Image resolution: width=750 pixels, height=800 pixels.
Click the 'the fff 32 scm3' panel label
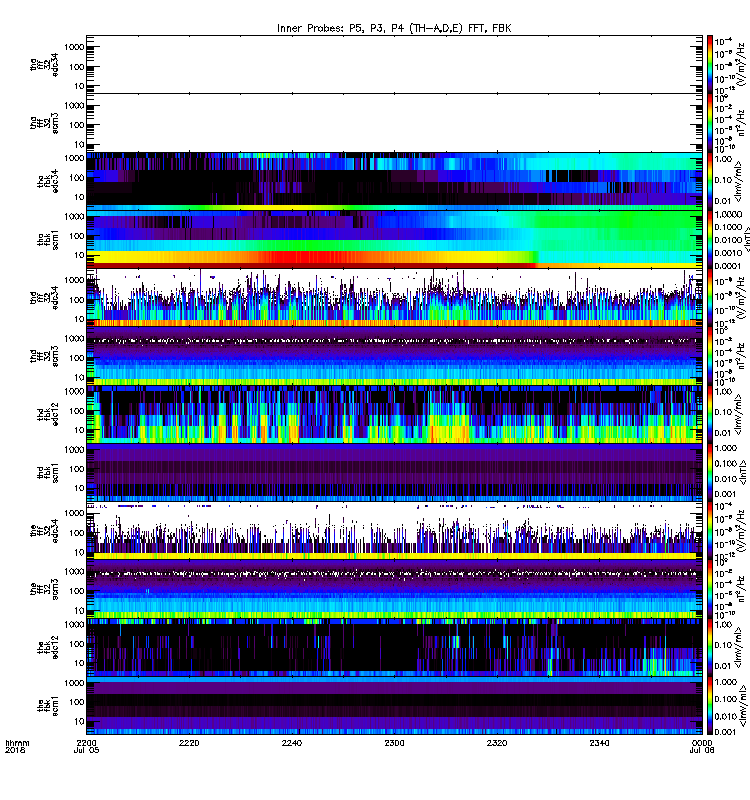(44, 589)
